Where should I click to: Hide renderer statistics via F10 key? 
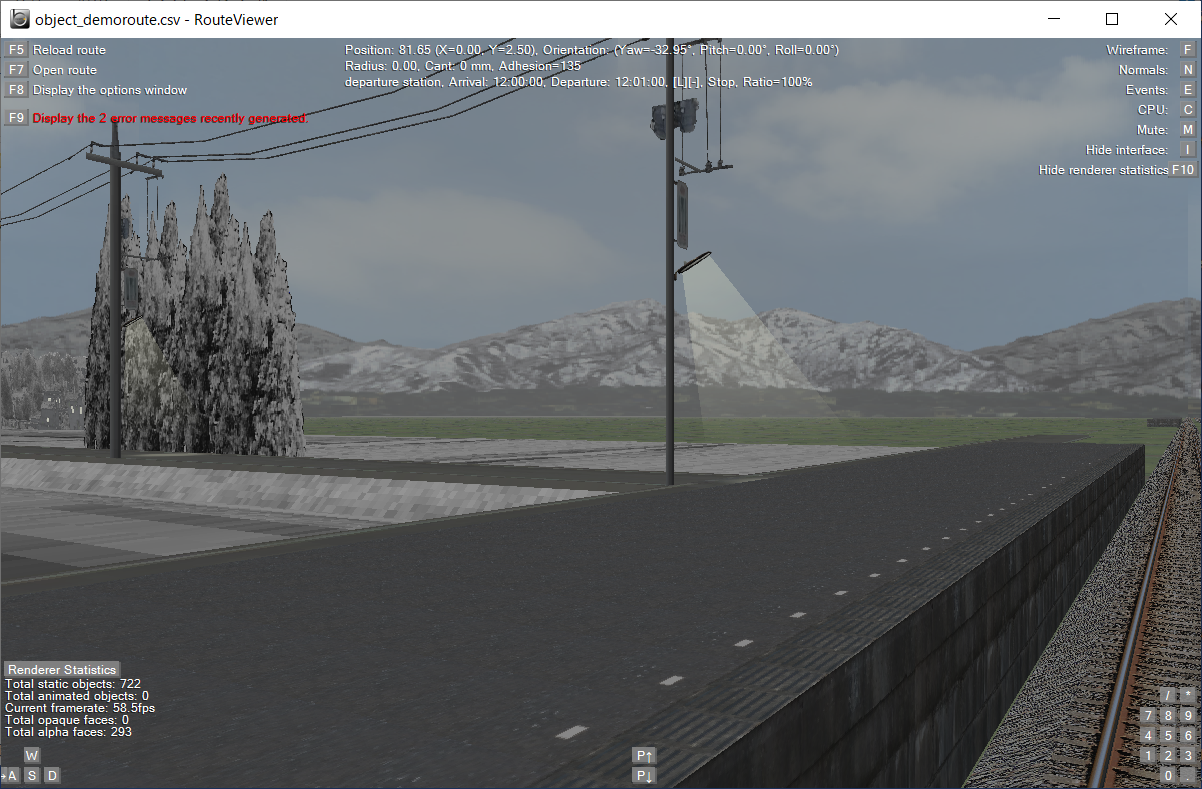1184,169
